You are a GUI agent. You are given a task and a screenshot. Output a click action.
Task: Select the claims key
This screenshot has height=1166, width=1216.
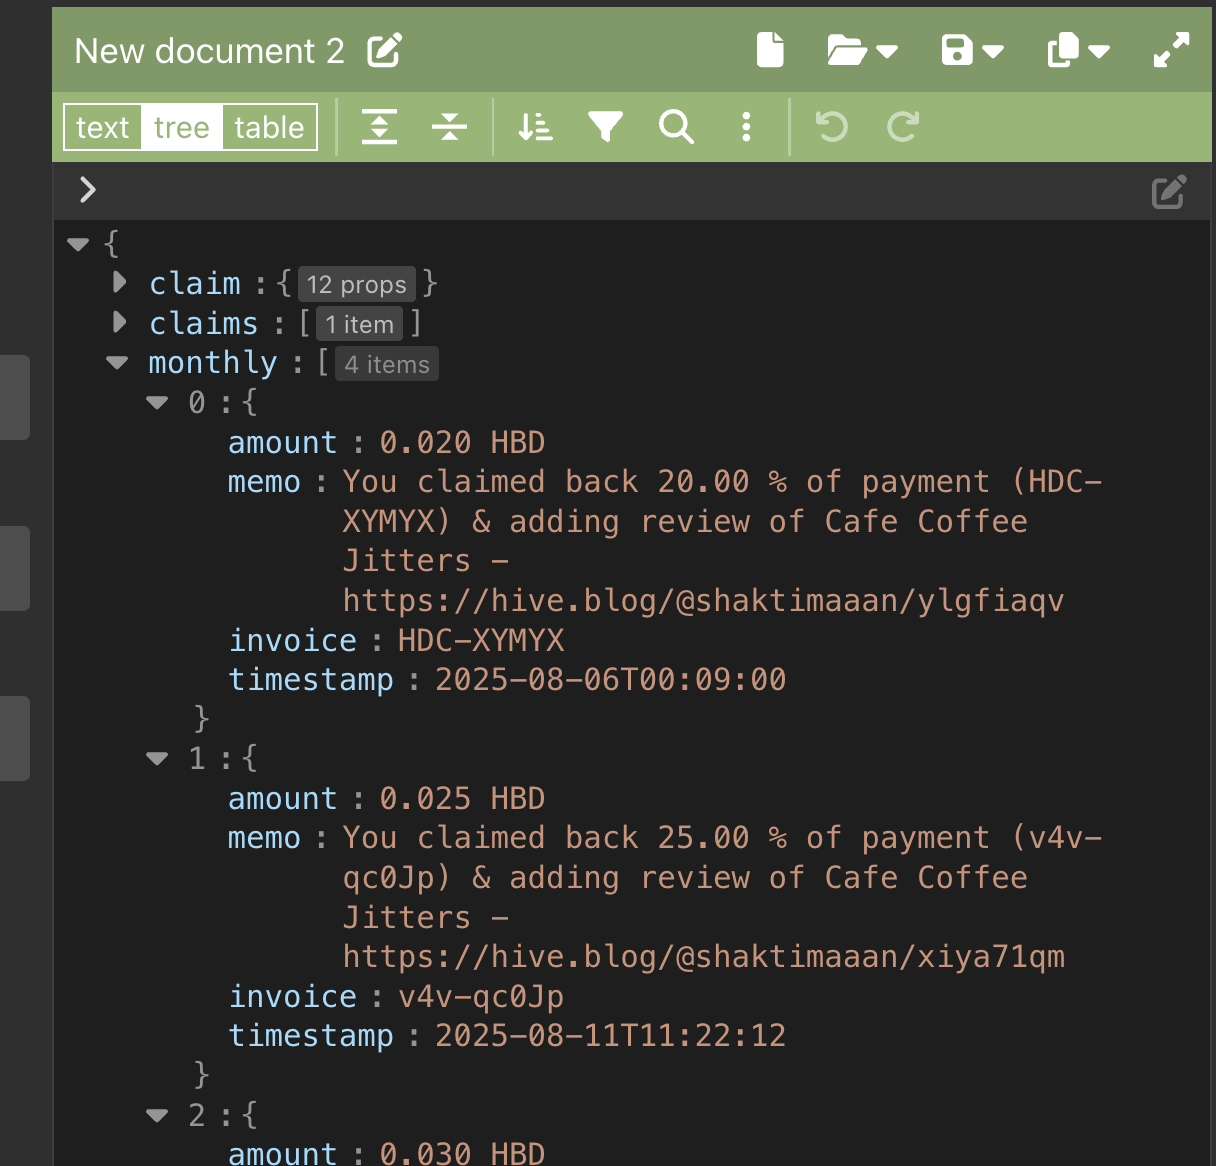(204, 324)
